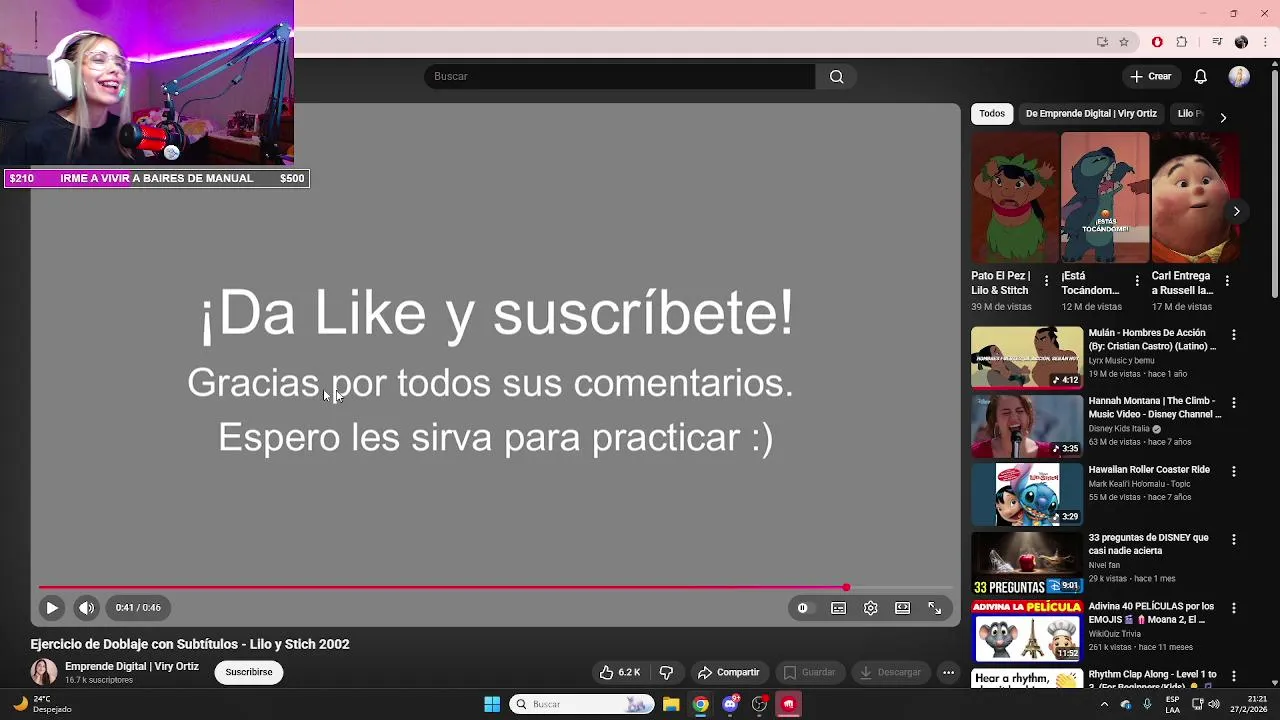The width and height of the screenshot is (1280, 720).
Task: Open Hawaiian Roller Coaster Ride video title
Action: [1149, 469]
